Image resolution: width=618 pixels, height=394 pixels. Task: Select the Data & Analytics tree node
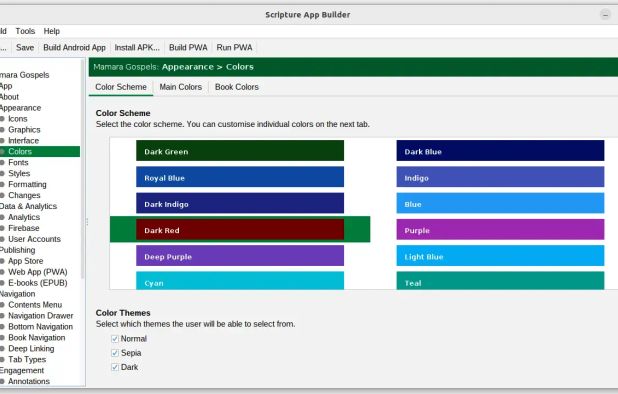click(28, 206)
